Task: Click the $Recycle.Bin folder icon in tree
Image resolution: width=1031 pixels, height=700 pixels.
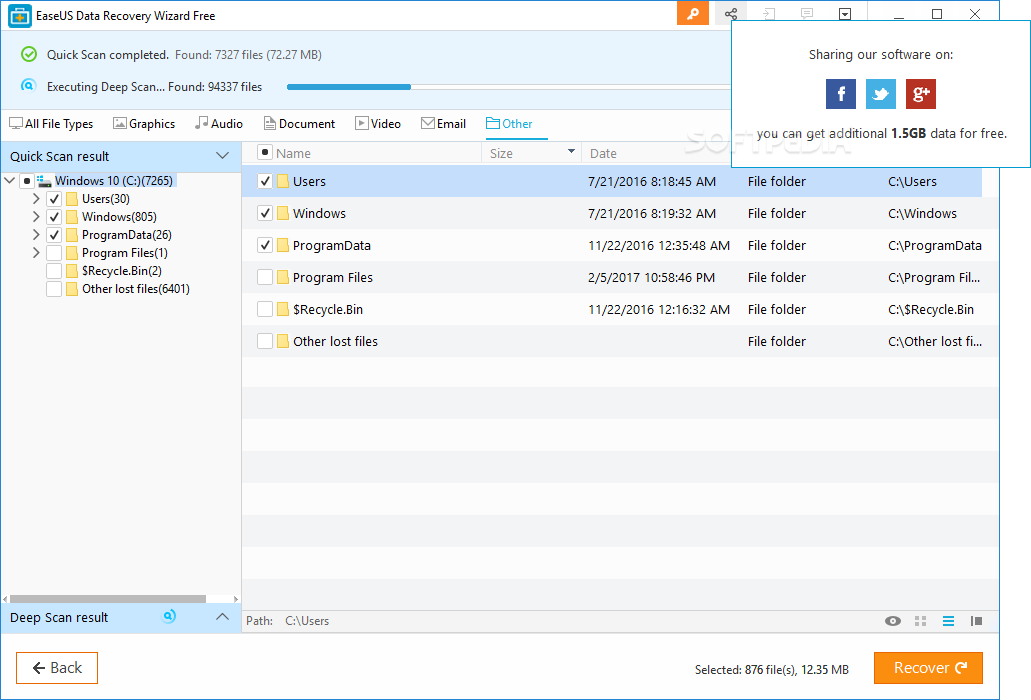Action: click(x=72, y=271)
